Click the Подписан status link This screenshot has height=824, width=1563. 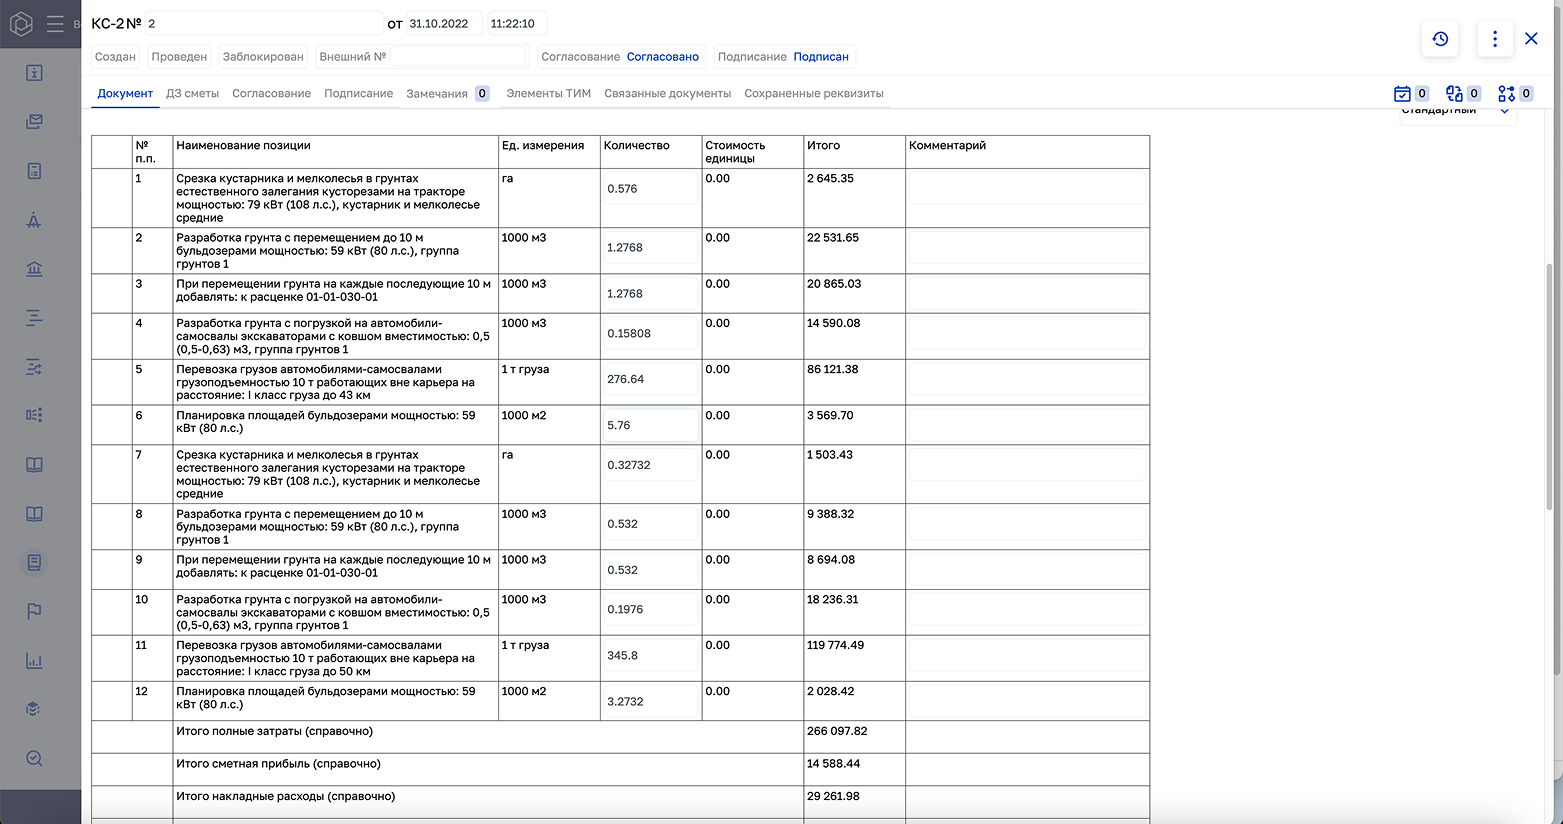click(x=821, y=57)
